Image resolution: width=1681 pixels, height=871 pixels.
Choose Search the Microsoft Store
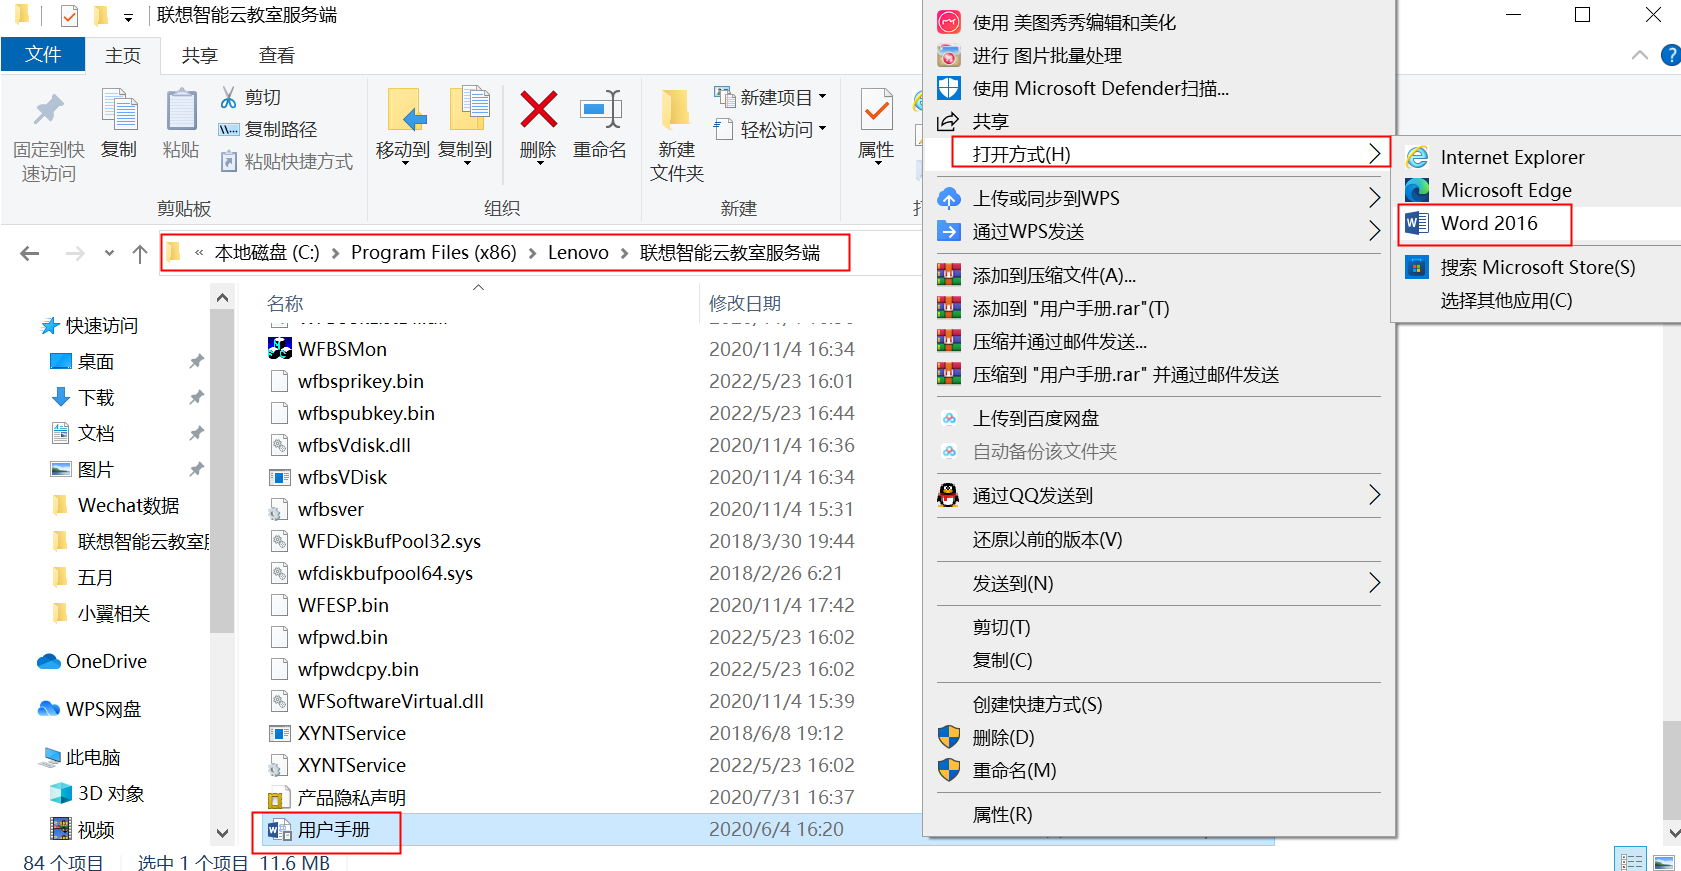(x=1538, y=267)
